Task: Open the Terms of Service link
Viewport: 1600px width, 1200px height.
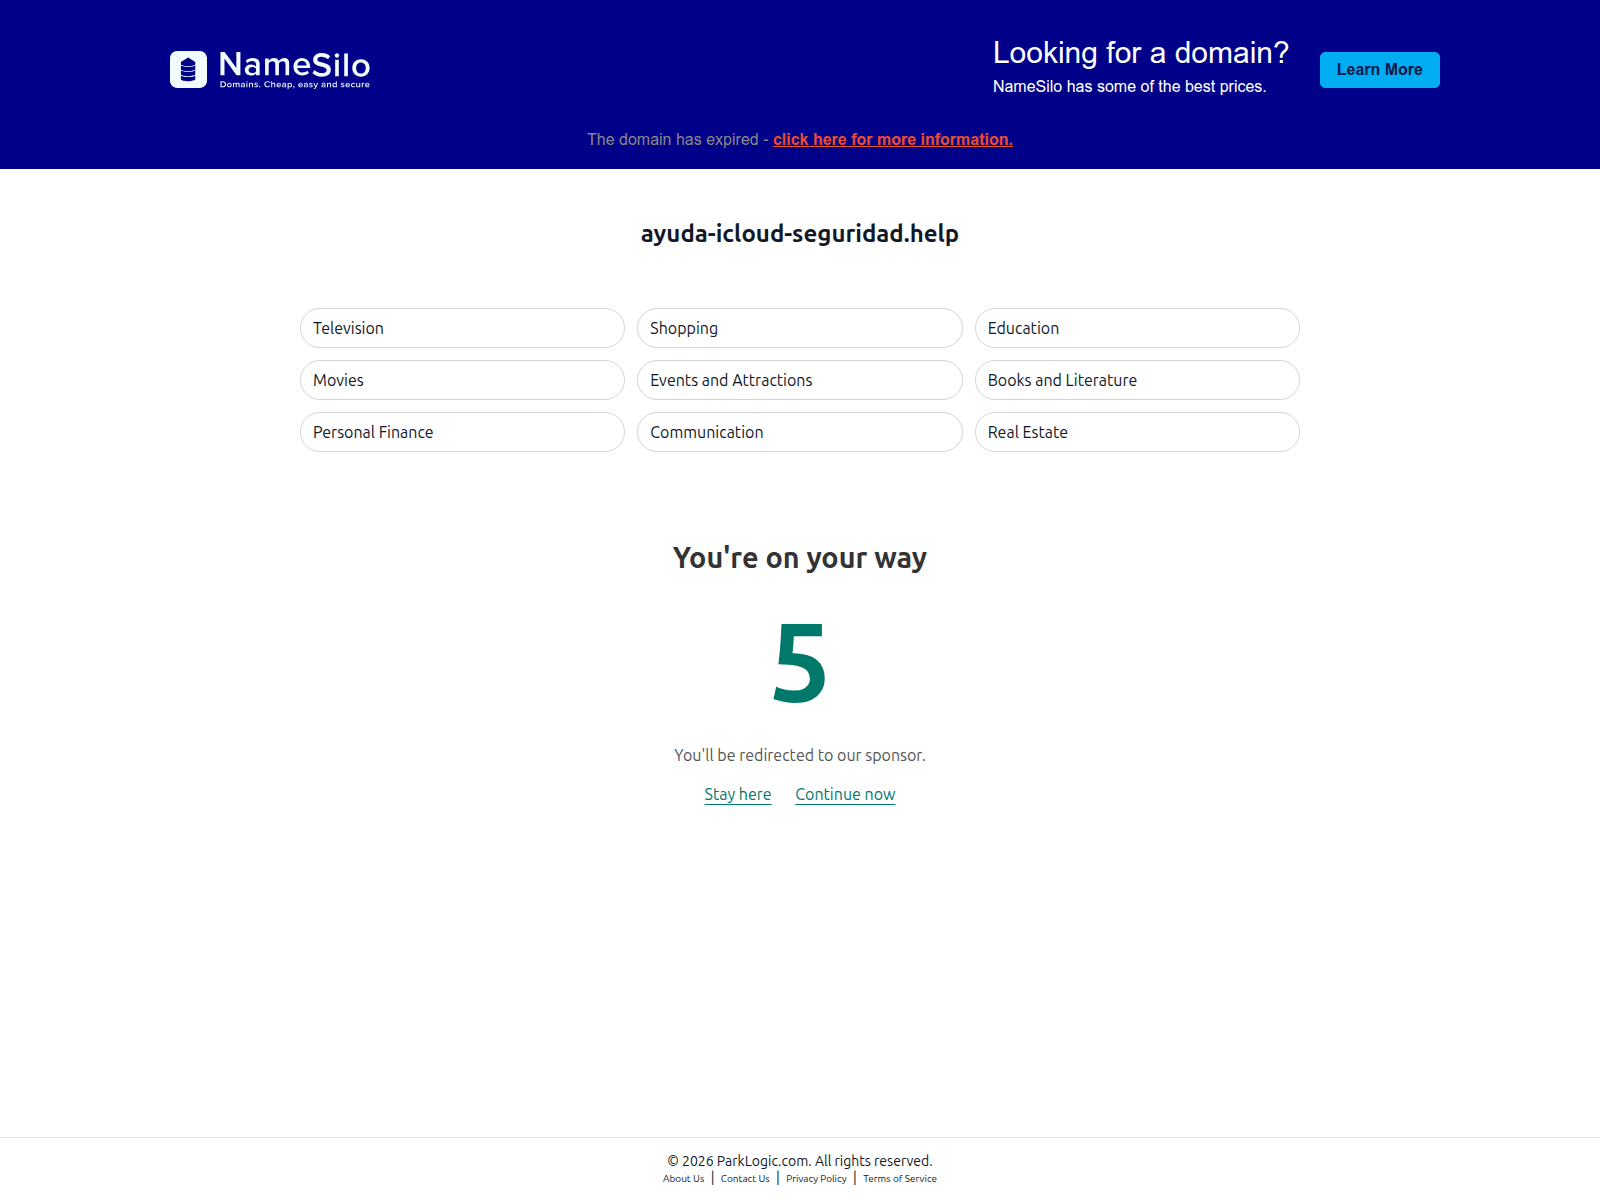Action: 900,1179
